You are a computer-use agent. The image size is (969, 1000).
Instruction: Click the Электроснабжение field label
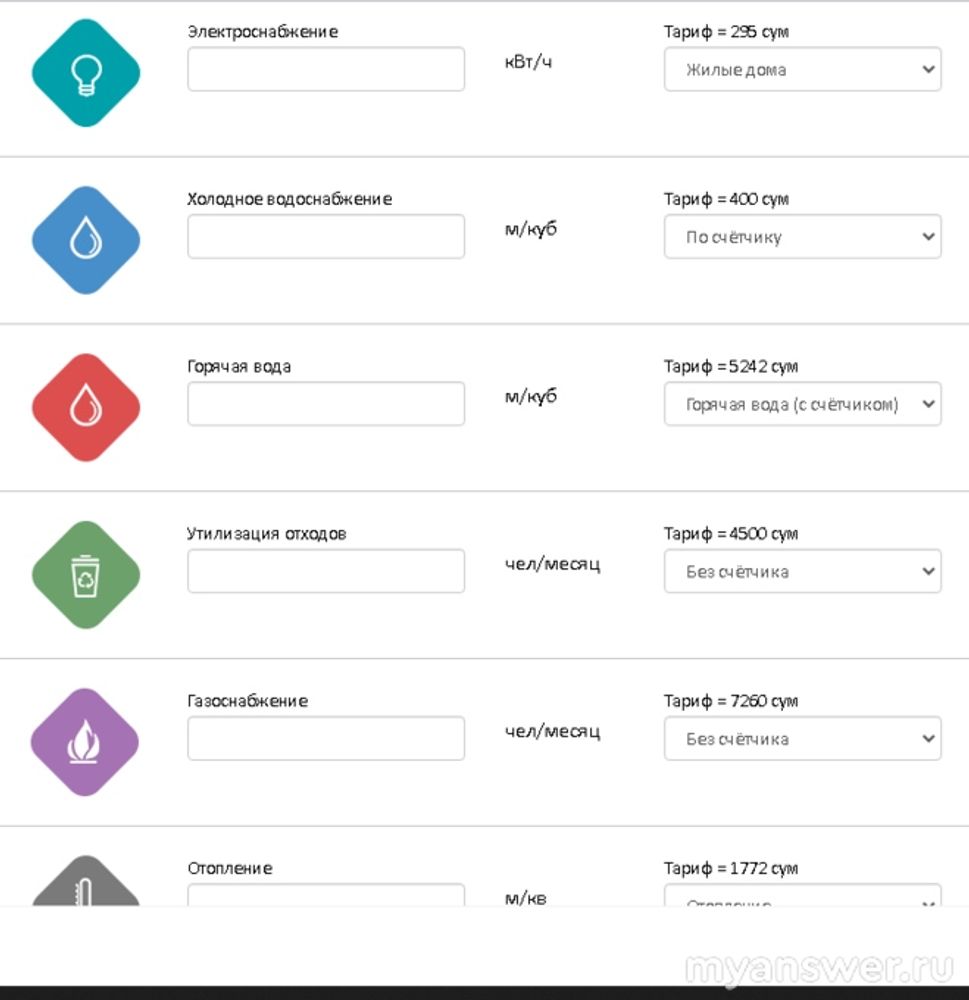262,32
